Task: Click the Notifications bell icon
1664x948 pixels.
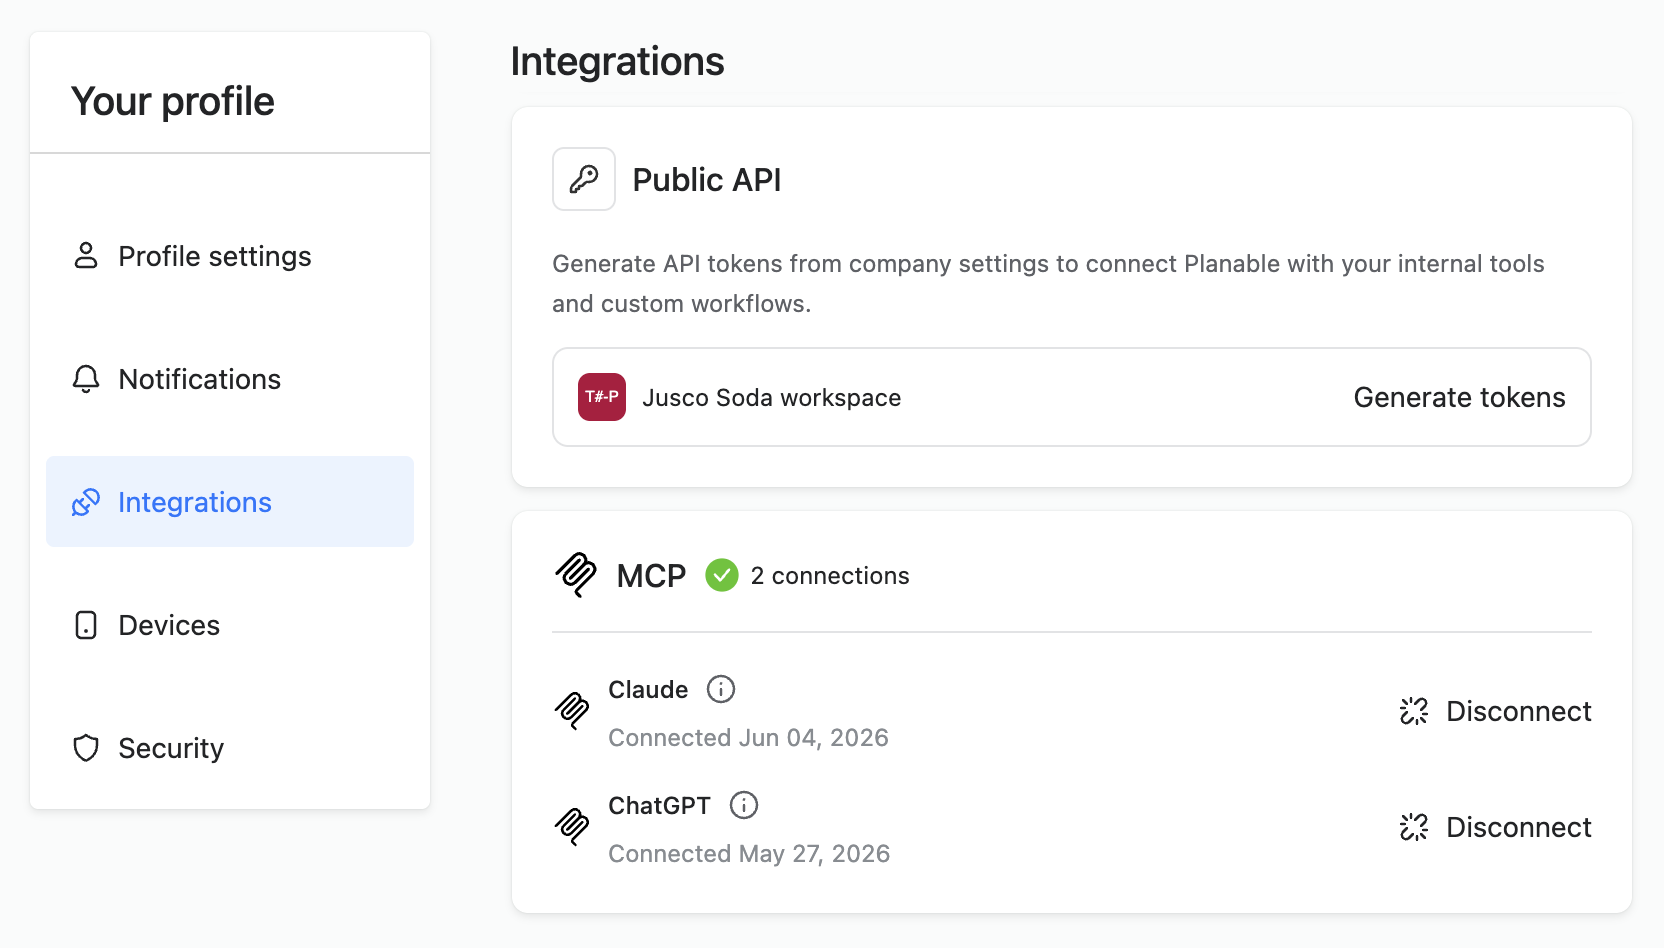Action: pos(86,379)
